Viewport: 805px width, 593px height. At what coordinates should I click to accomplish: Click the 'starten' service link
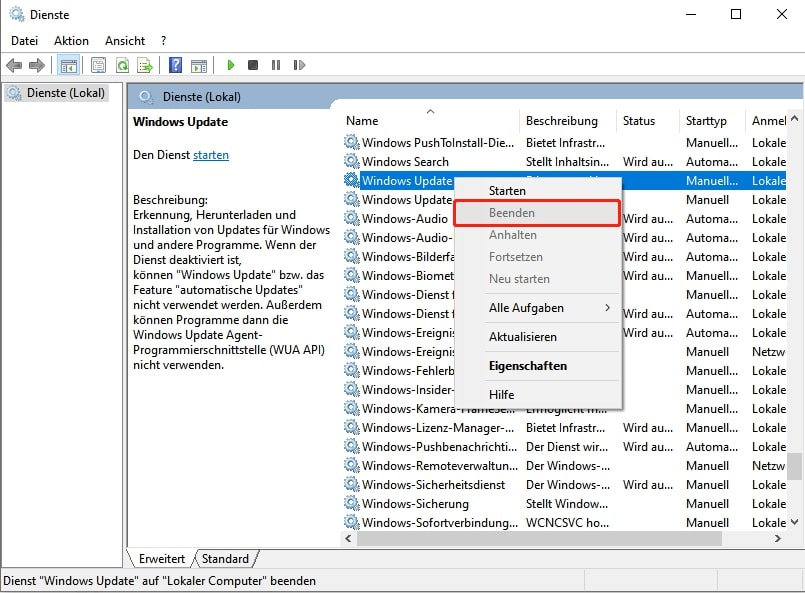click(210, 155)
